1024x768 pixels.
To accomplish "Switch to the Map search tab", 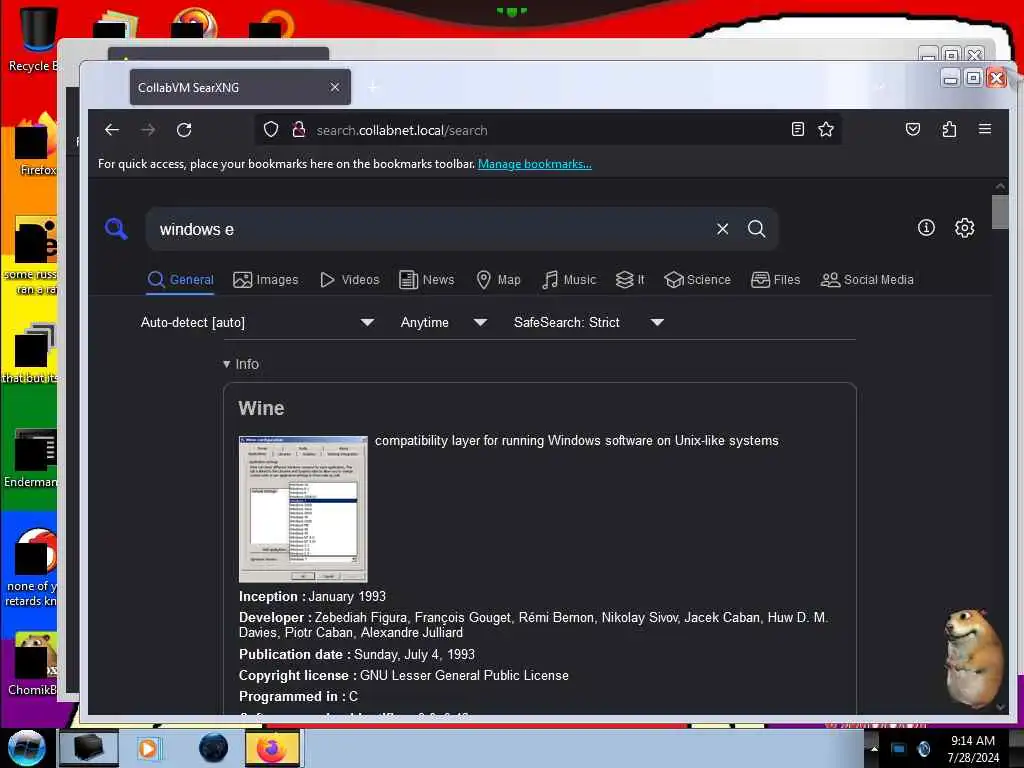I will tap(498, 280).
